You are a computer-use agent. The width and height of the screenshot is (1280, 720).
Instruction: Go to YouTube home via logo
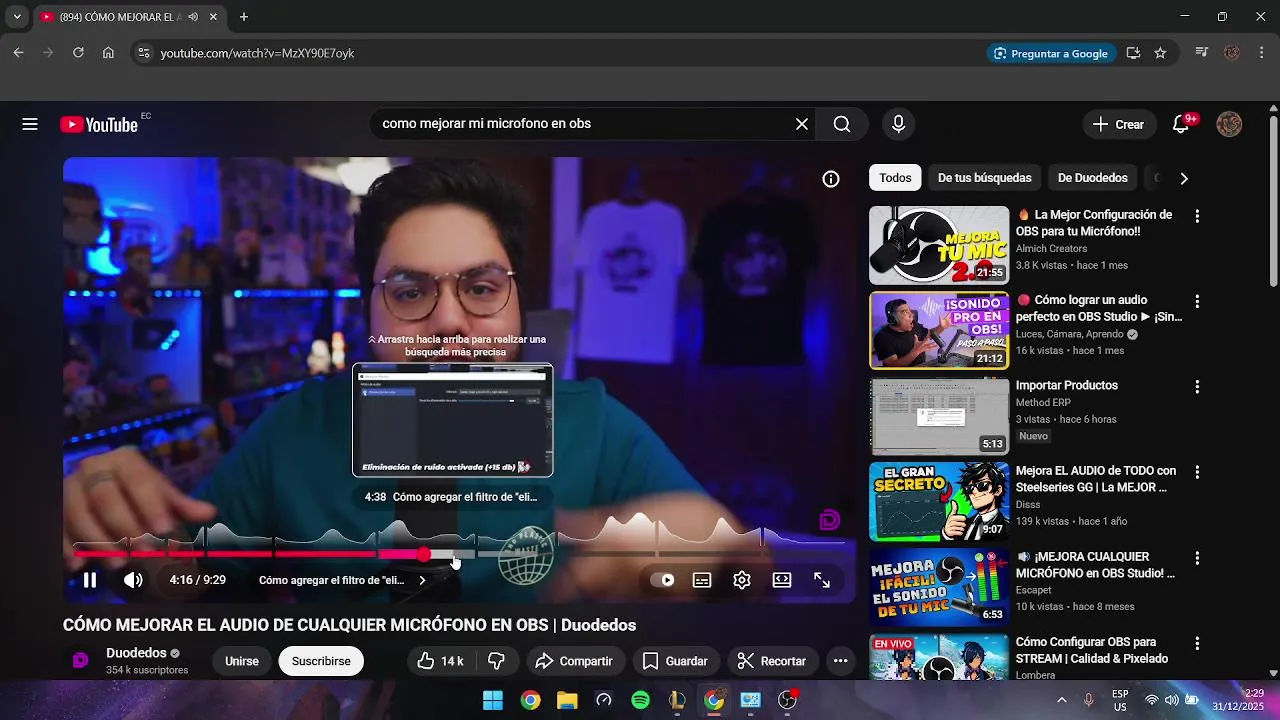pyautogui.click(x=99, y=124)
